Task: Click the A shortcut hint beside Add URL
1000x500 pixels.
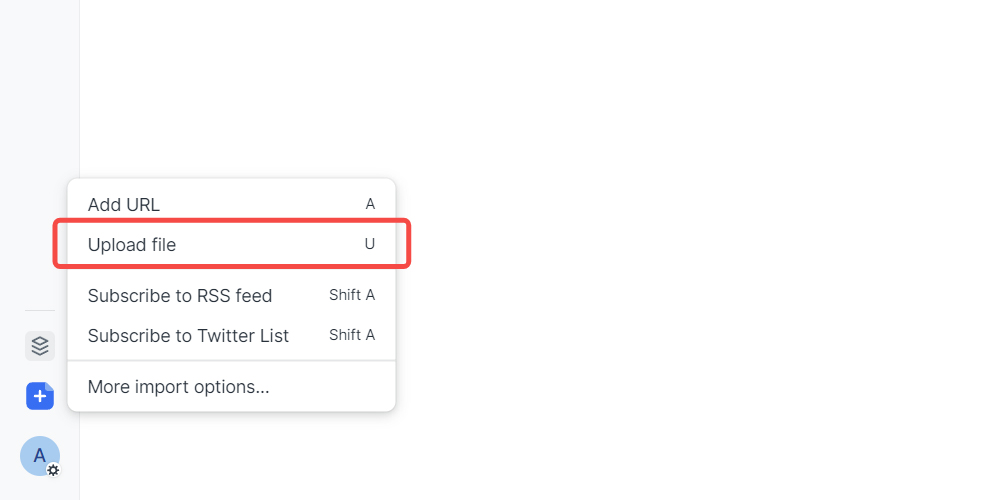Action: click(x=370, y=204)
